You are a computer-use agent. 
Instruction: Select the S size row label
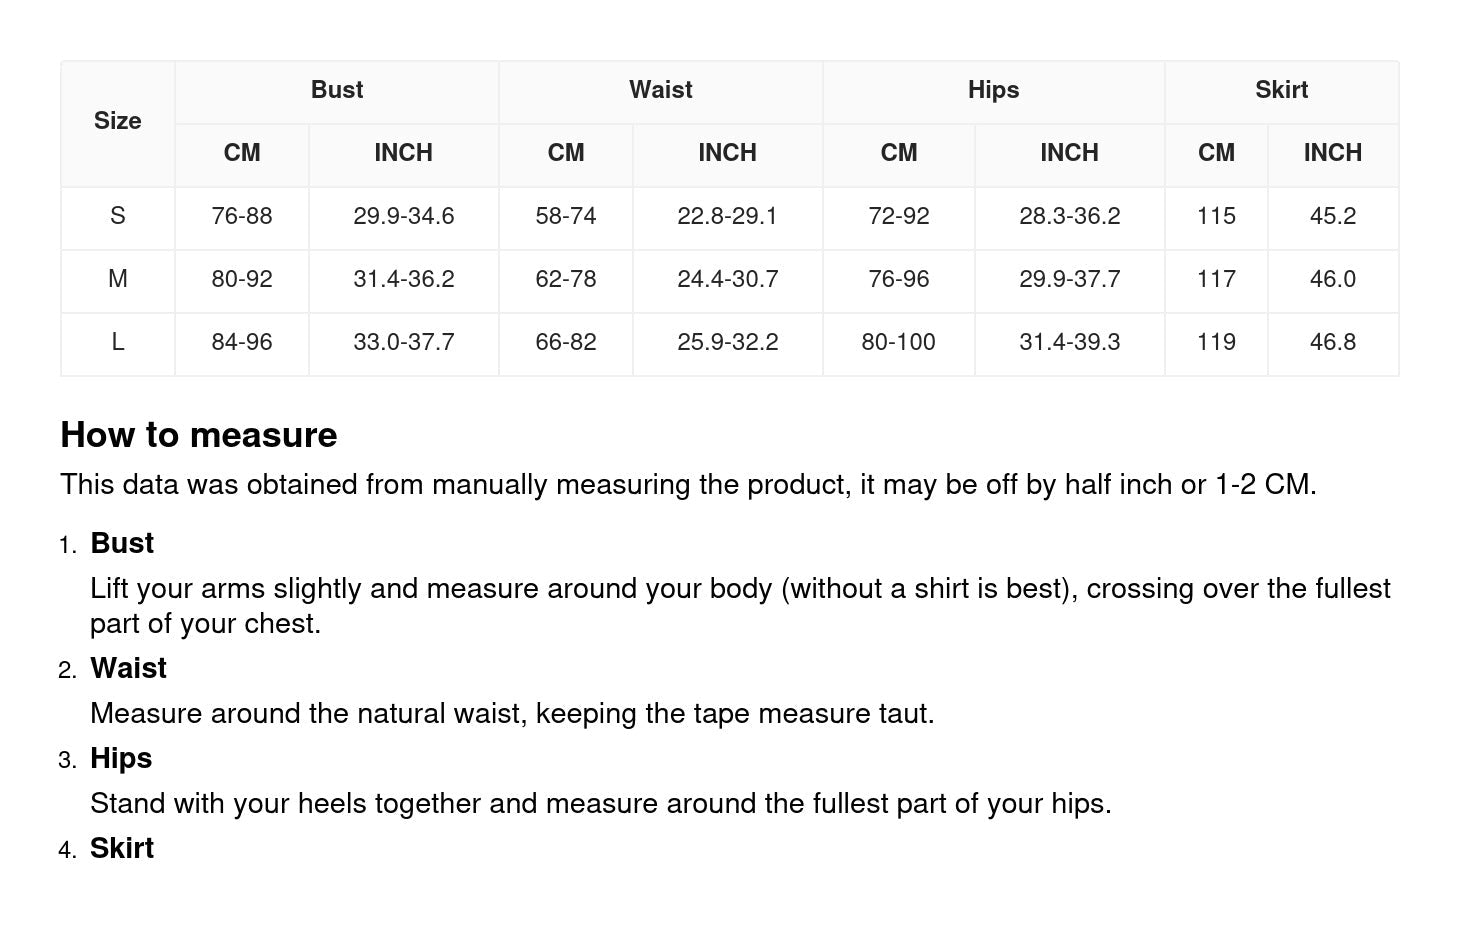(x=118, y=216)
